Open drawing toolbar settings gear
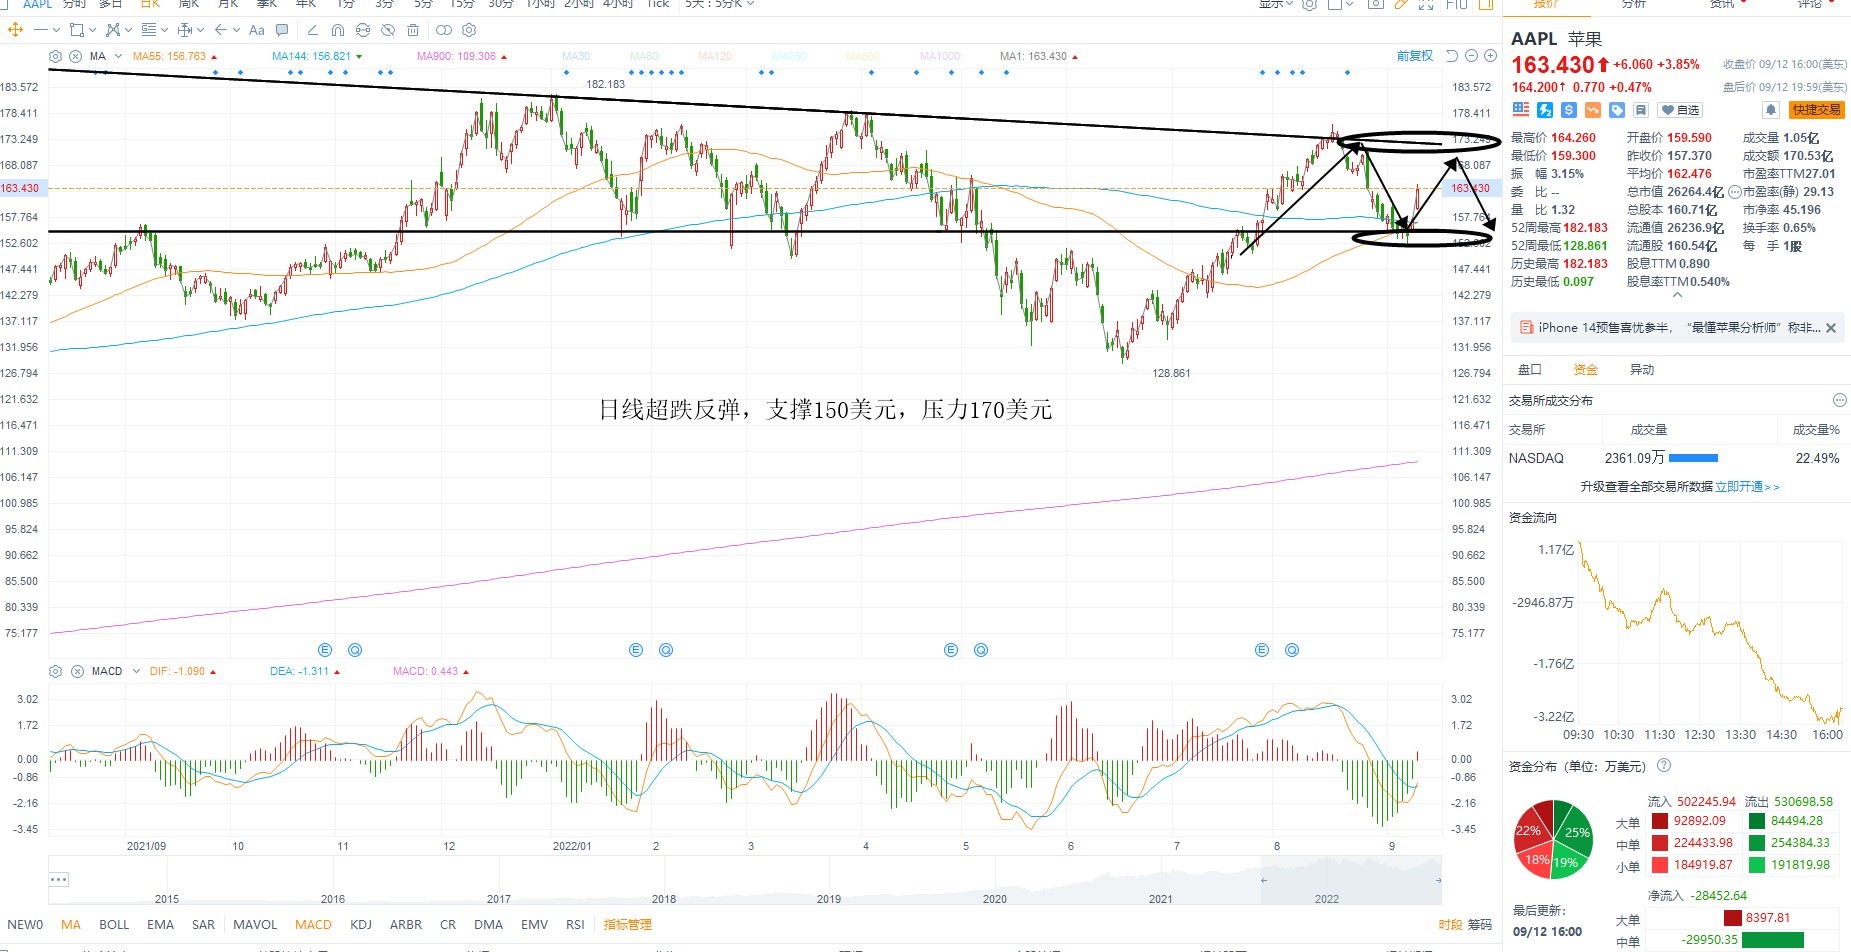Viewport: 1851px width, 952px height. [x=469, y=30]
